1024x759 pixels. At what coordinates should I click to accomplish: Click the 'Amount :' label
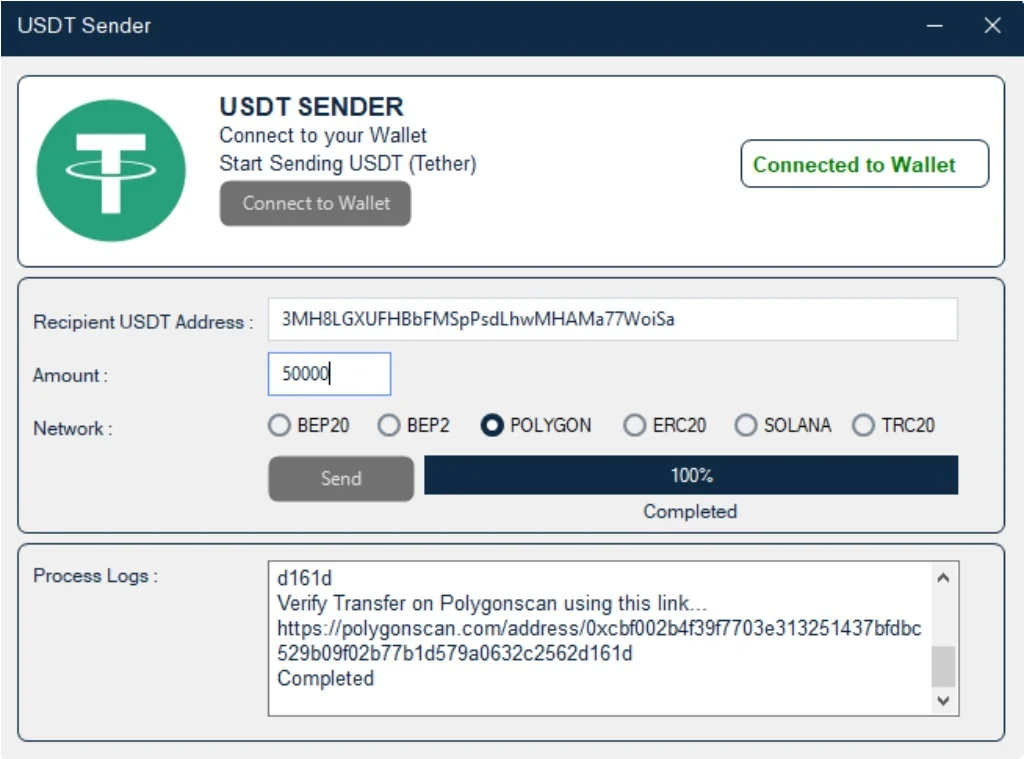(71, 376)
